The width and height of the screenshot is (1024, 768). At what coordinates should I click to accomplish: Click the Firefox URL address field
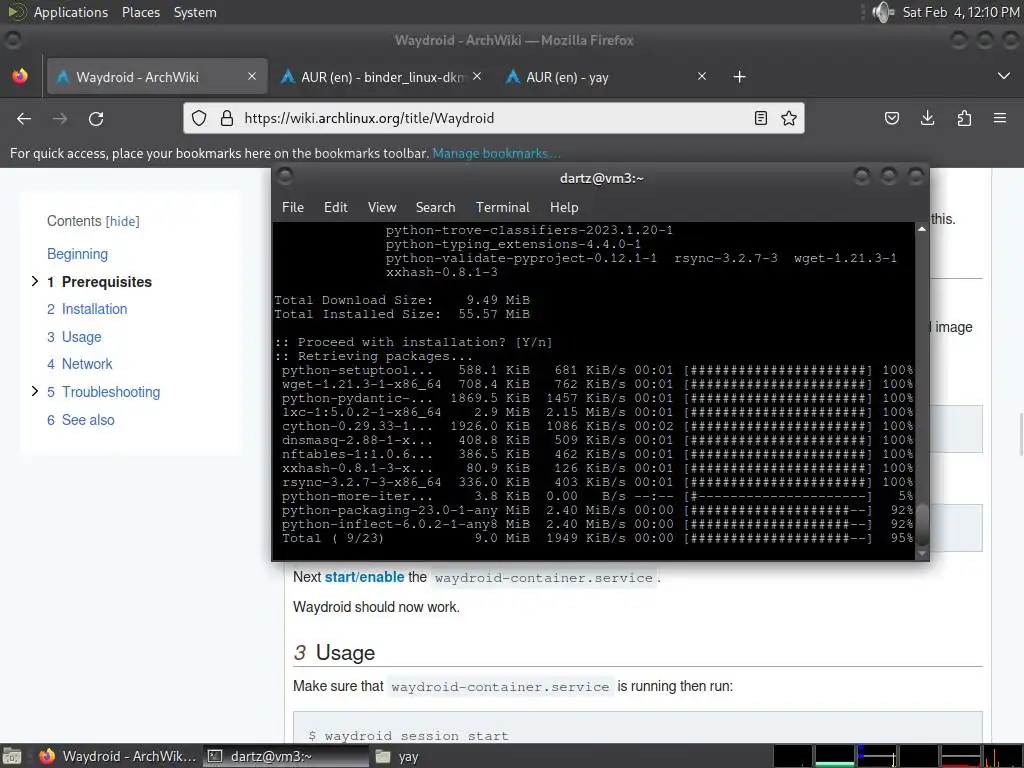click(x=494, y=118)
